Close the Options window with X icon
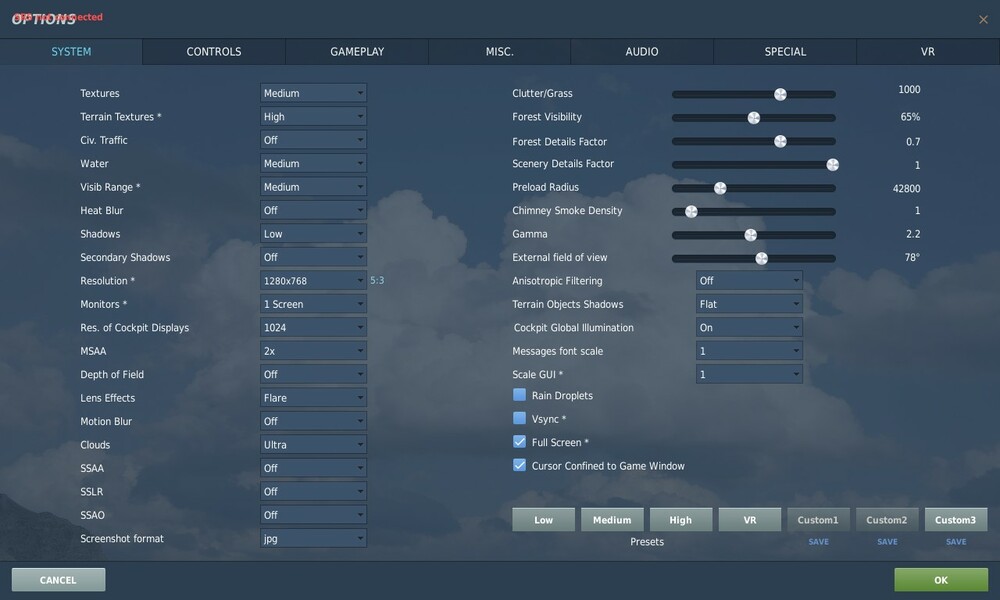 [983, 20]
